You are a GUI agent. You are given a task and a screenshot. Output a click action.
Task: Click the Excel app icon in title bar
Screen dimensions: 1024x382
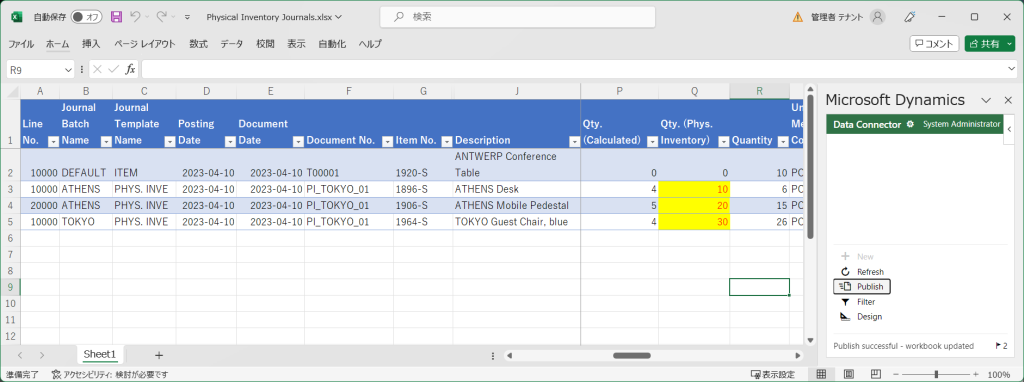16,17
